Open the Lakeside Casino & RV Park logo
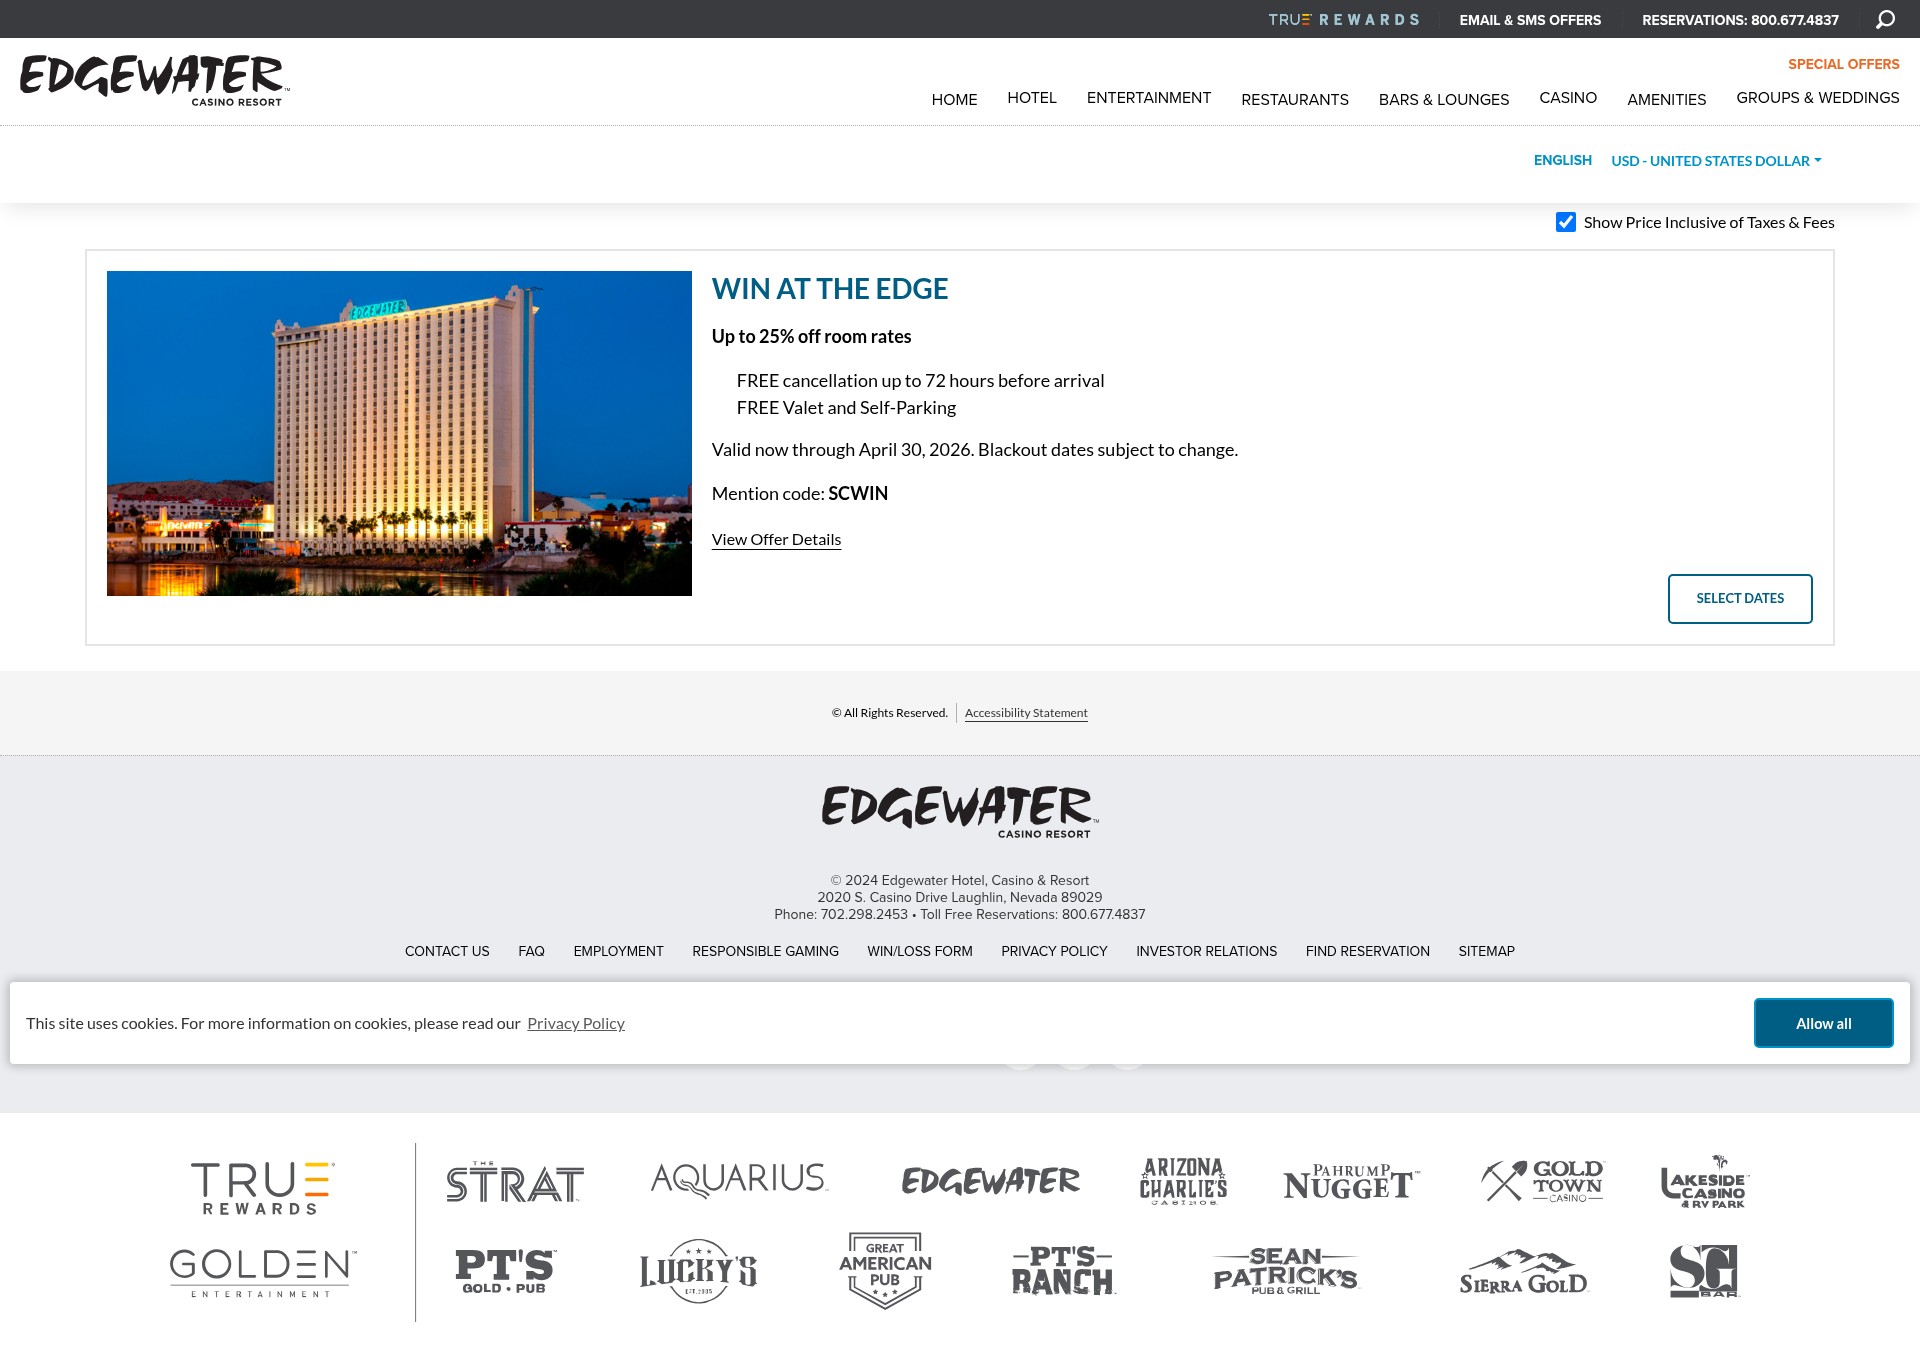The width and height of the screenshot is (1920, 1357). point(1705,1182)
